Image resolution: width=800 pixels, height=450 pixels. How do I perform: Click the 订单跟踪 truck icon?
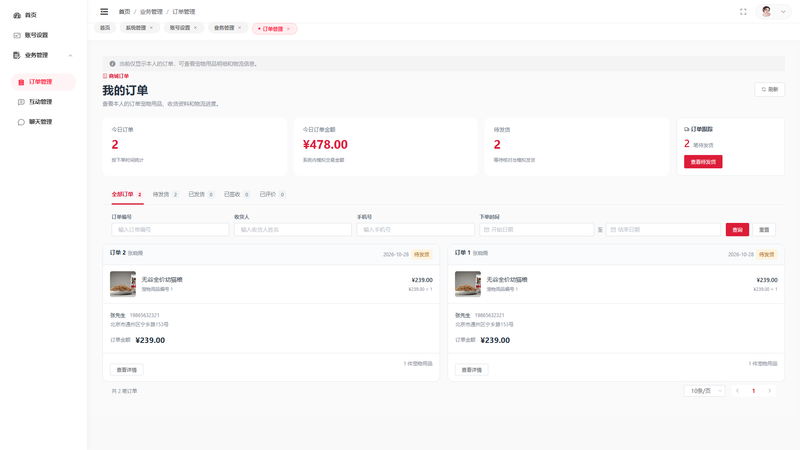(687, 130)
